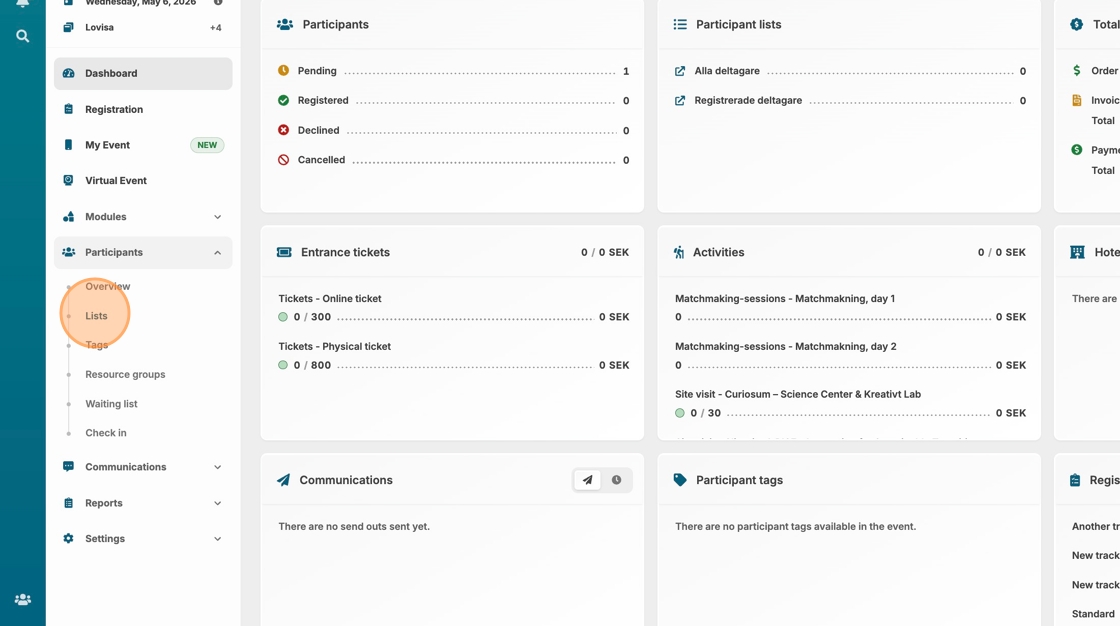Click the users icon at sidebar bottom

pyautogui.click(x=22, y=600)
